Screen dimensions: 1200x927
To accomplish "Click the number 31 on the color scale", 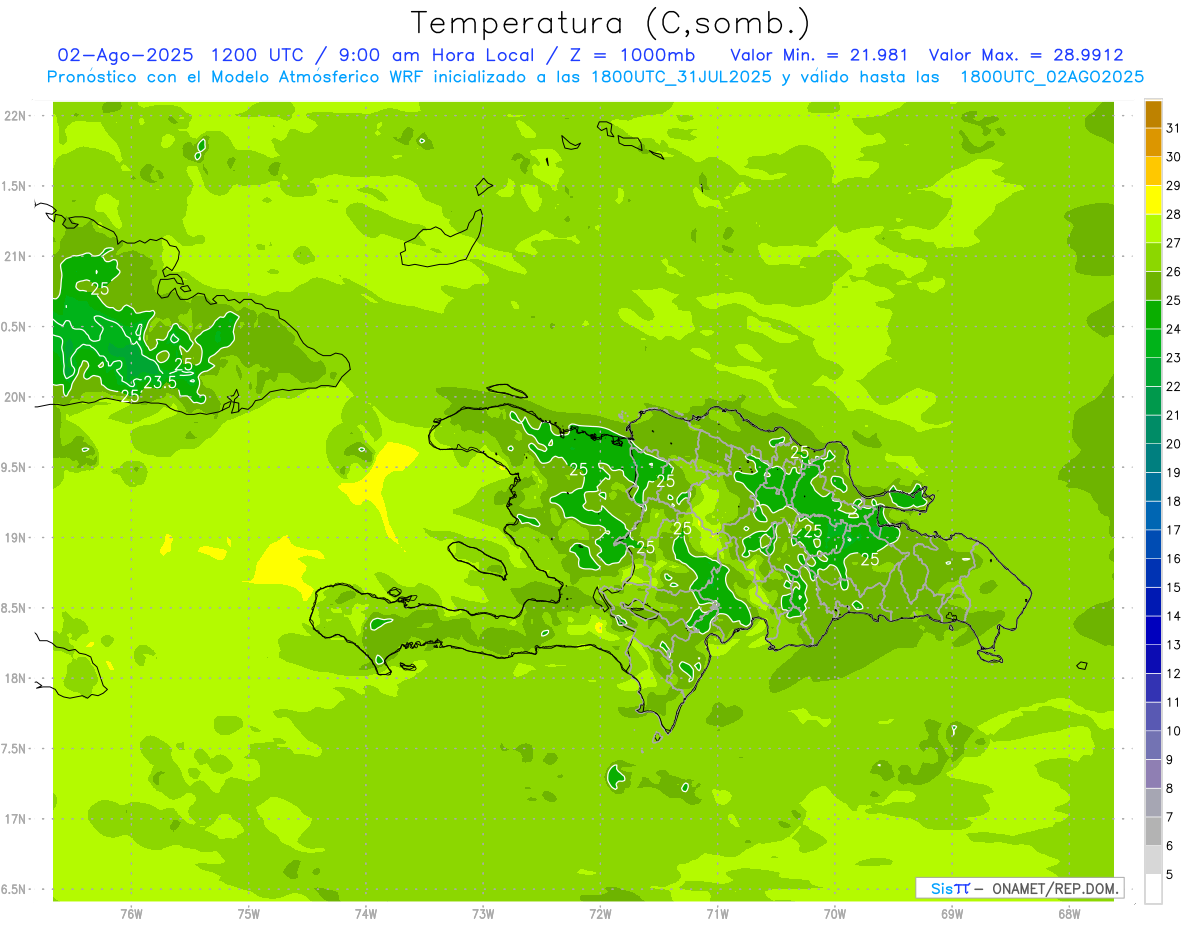I will 1173,129.
